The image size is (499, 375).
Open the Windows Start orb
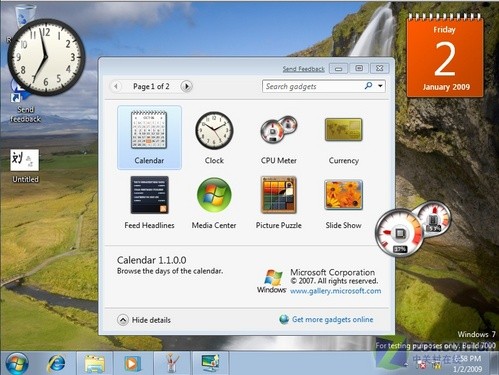[x=16, y=363]
